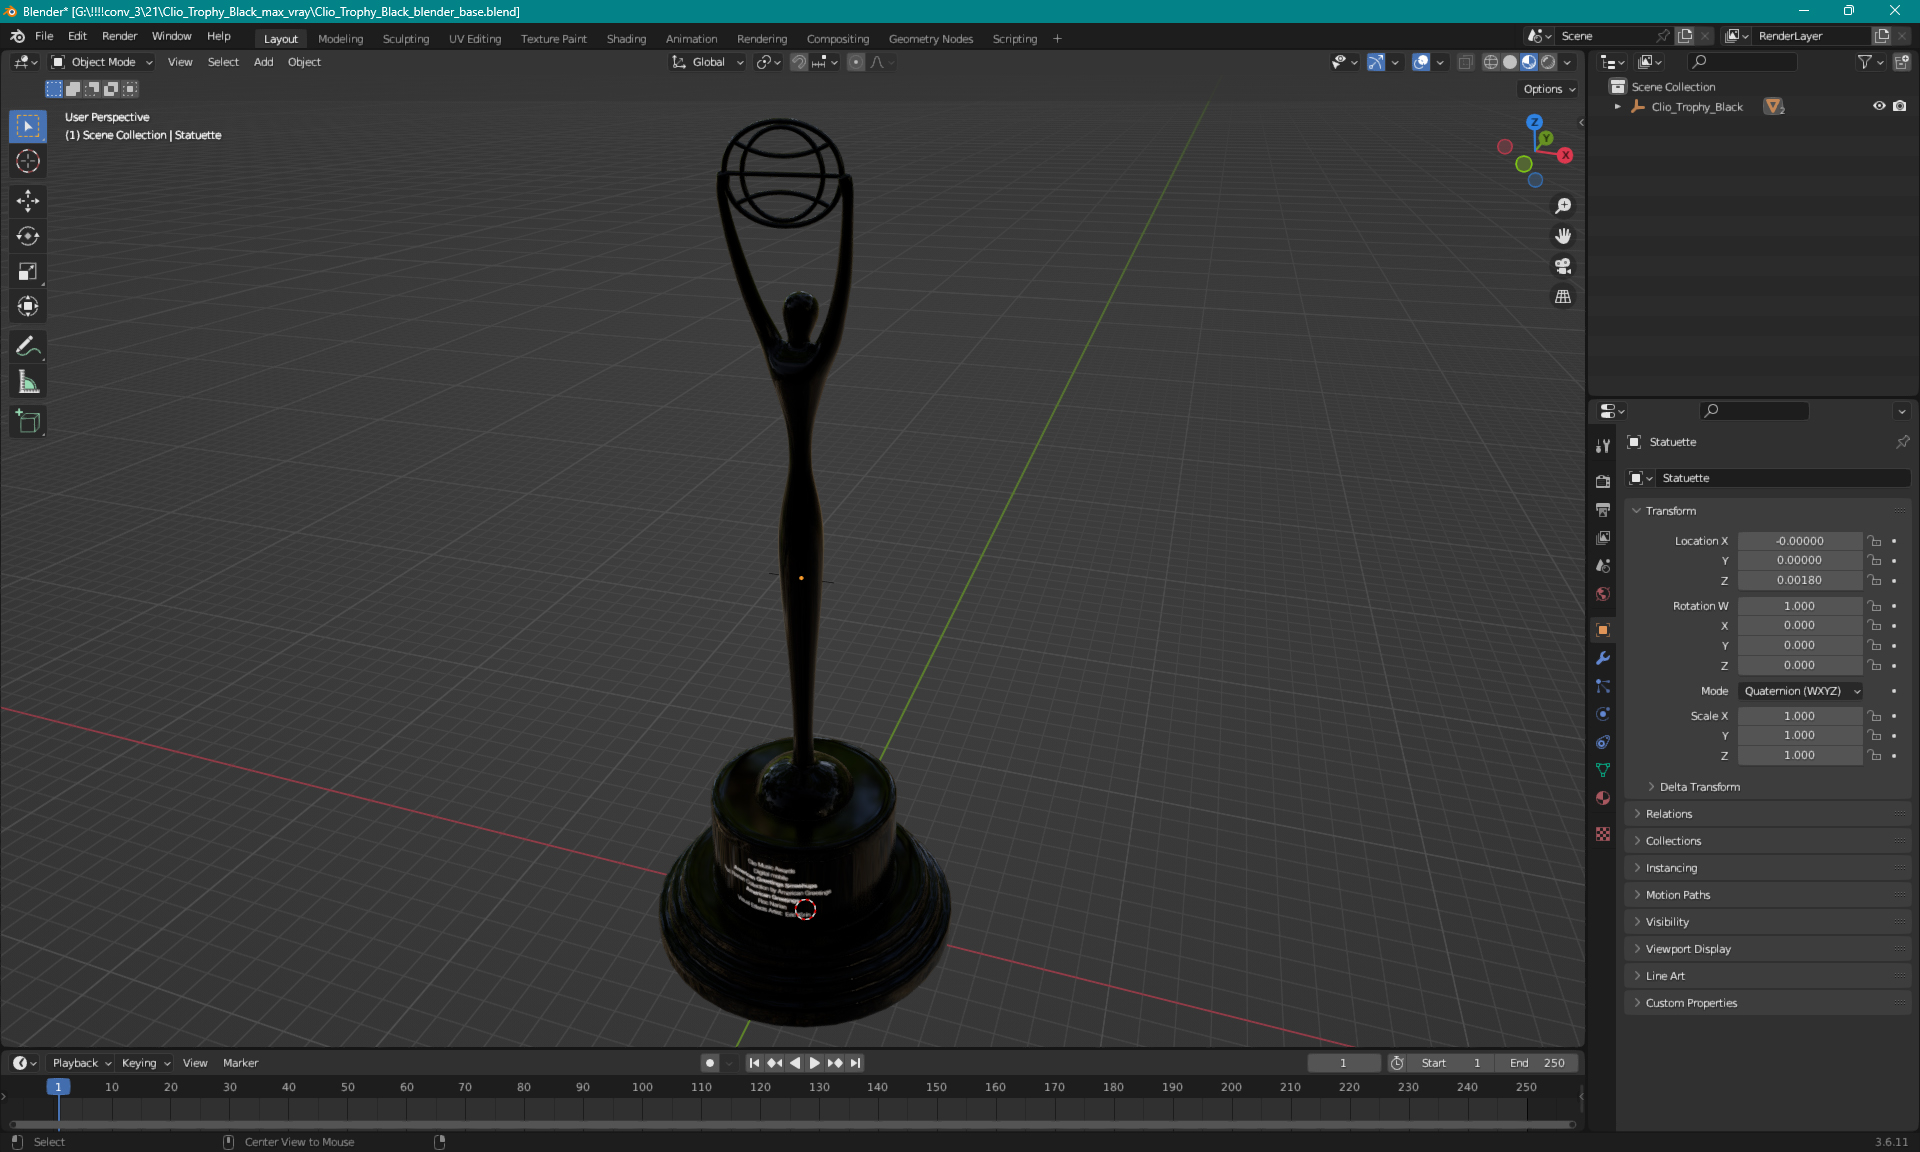1920x1152 pixels.
Task: Click the timeline Playback button
Action: [81, 1063]
